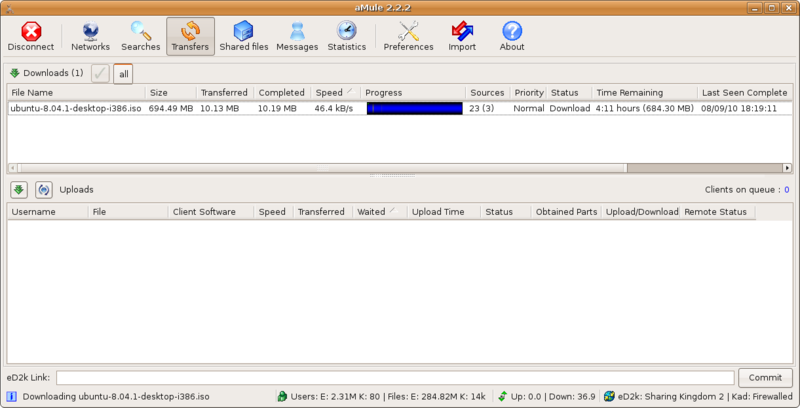Click the 46.4 kB/s speed value
This screenshot has width=800, height=408.
point(334,109)
